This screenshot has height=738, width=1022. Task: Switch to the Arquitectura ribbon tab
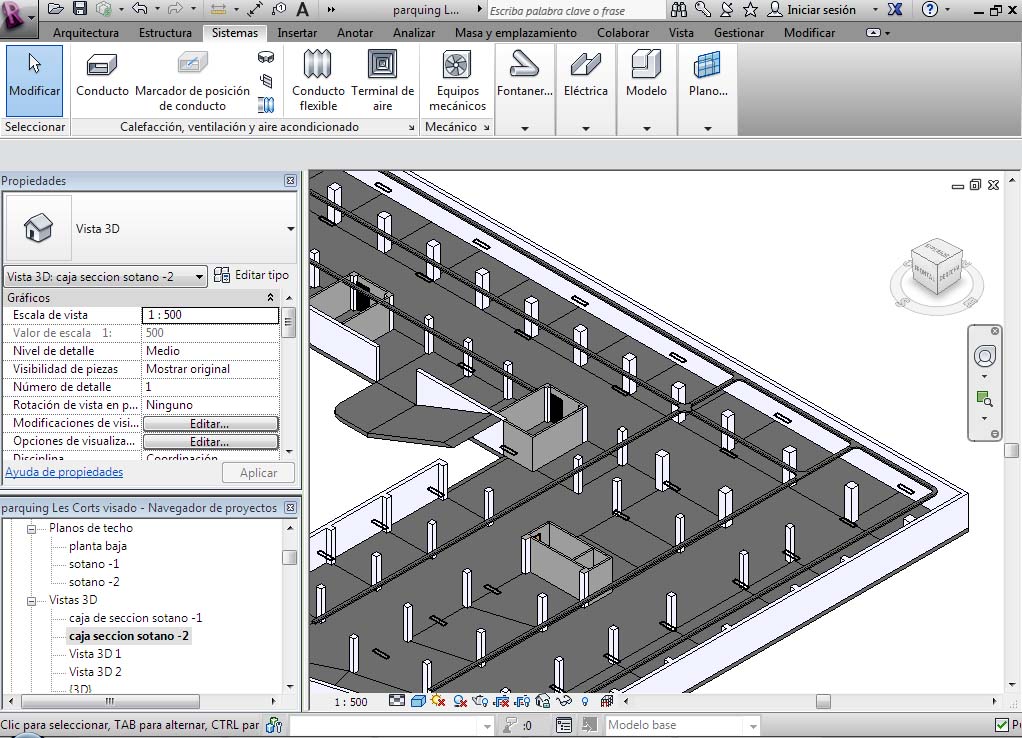click(85, 33)
